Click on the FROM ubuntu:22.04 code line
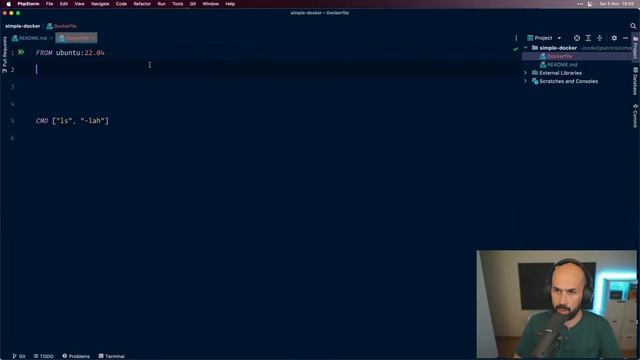640x360 pixels. (70, 53)
